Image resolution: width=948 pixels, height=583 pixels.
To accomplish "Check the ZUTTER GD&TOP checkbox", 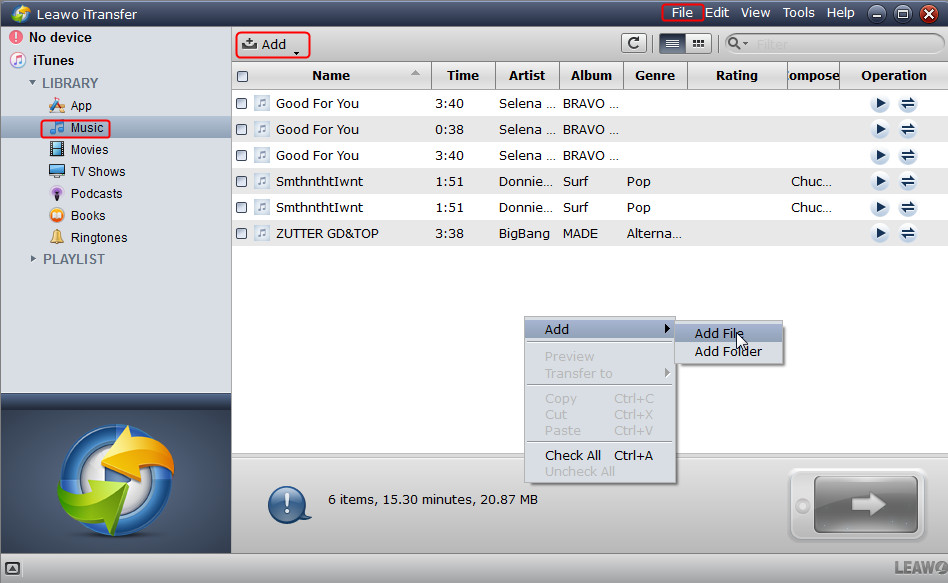I will (x=241, y=233).
